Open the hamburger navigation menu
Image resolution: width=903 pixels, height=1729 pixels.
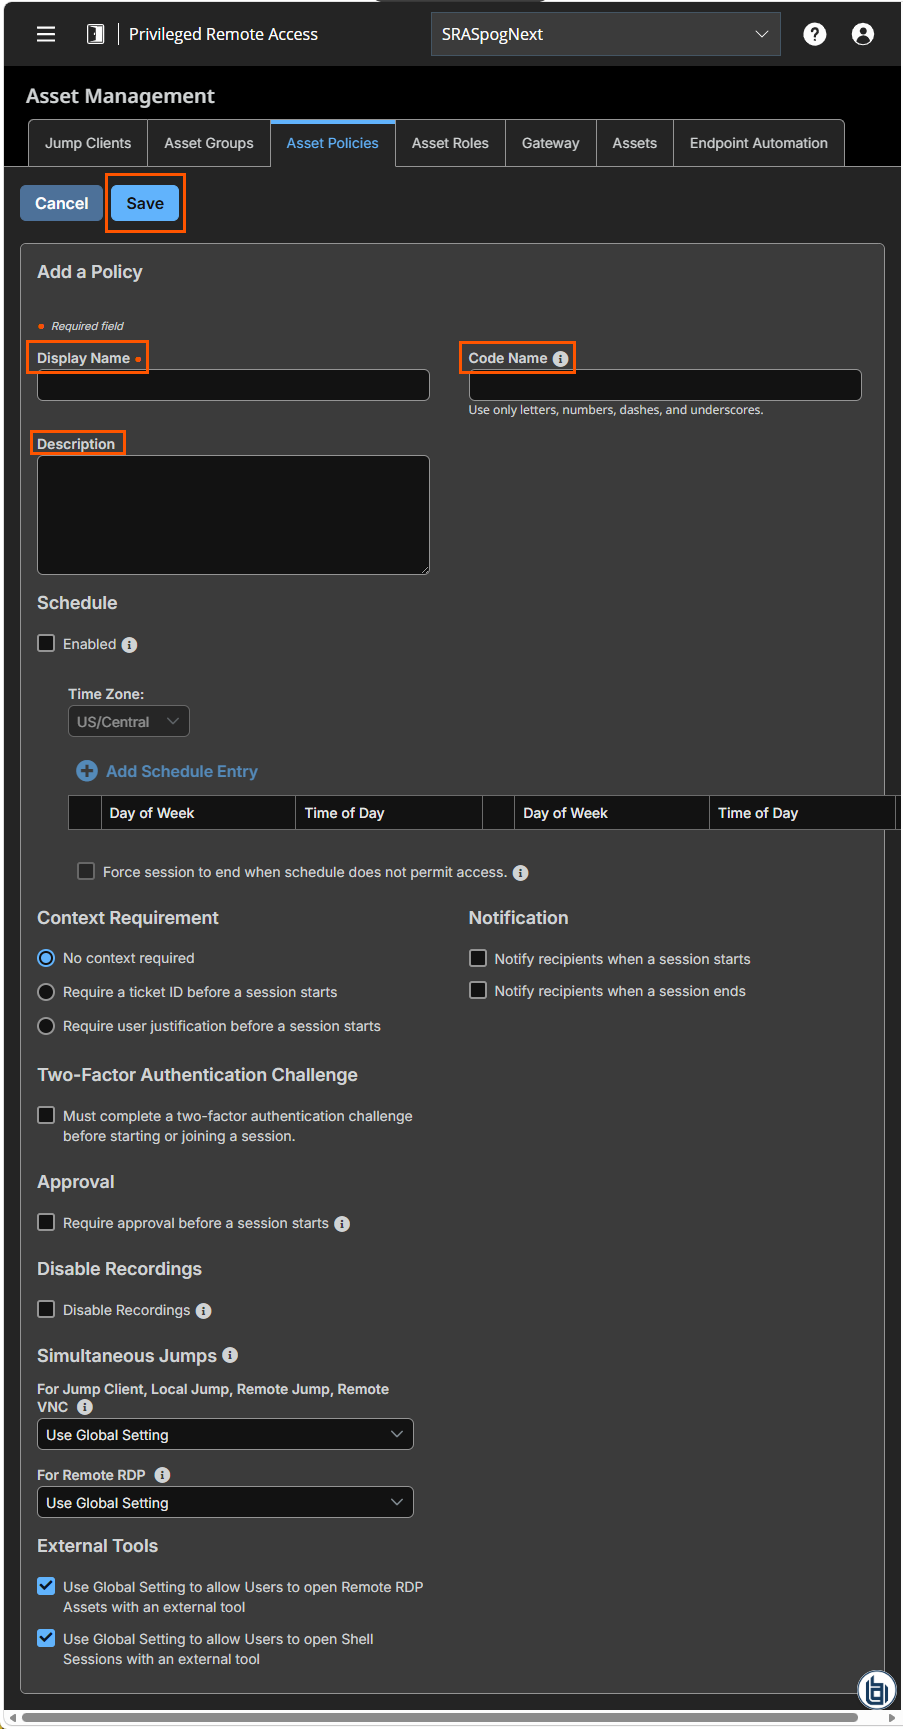click(46, 34)
